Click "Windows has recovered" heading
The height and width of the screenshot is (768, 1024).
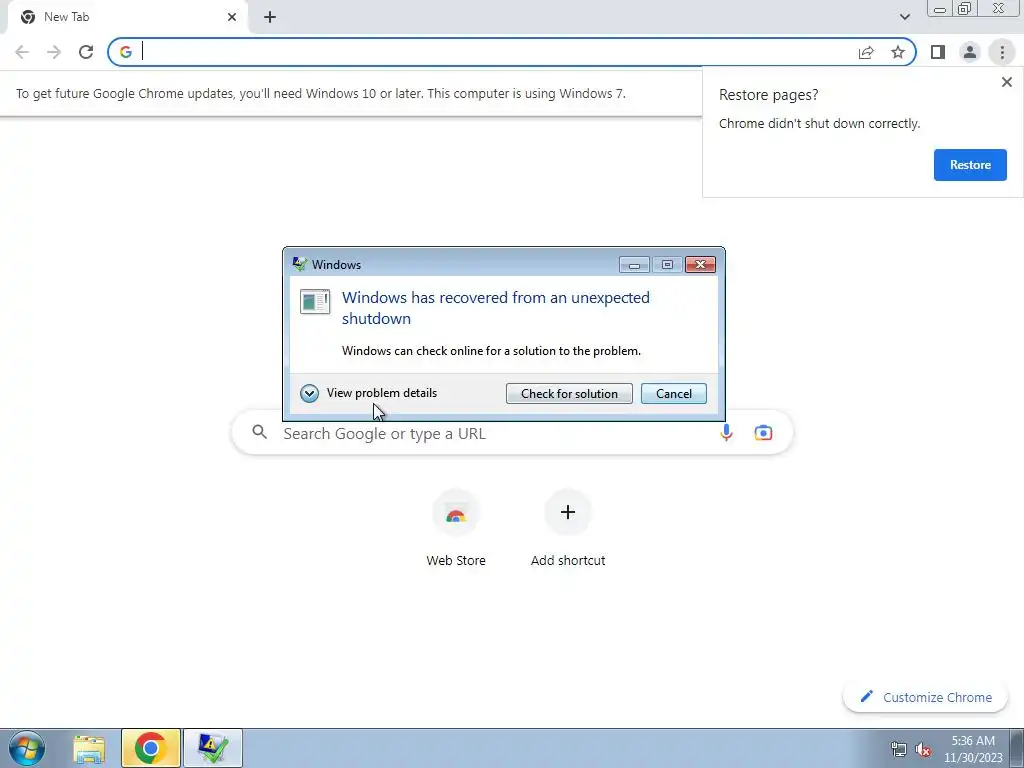496,308
